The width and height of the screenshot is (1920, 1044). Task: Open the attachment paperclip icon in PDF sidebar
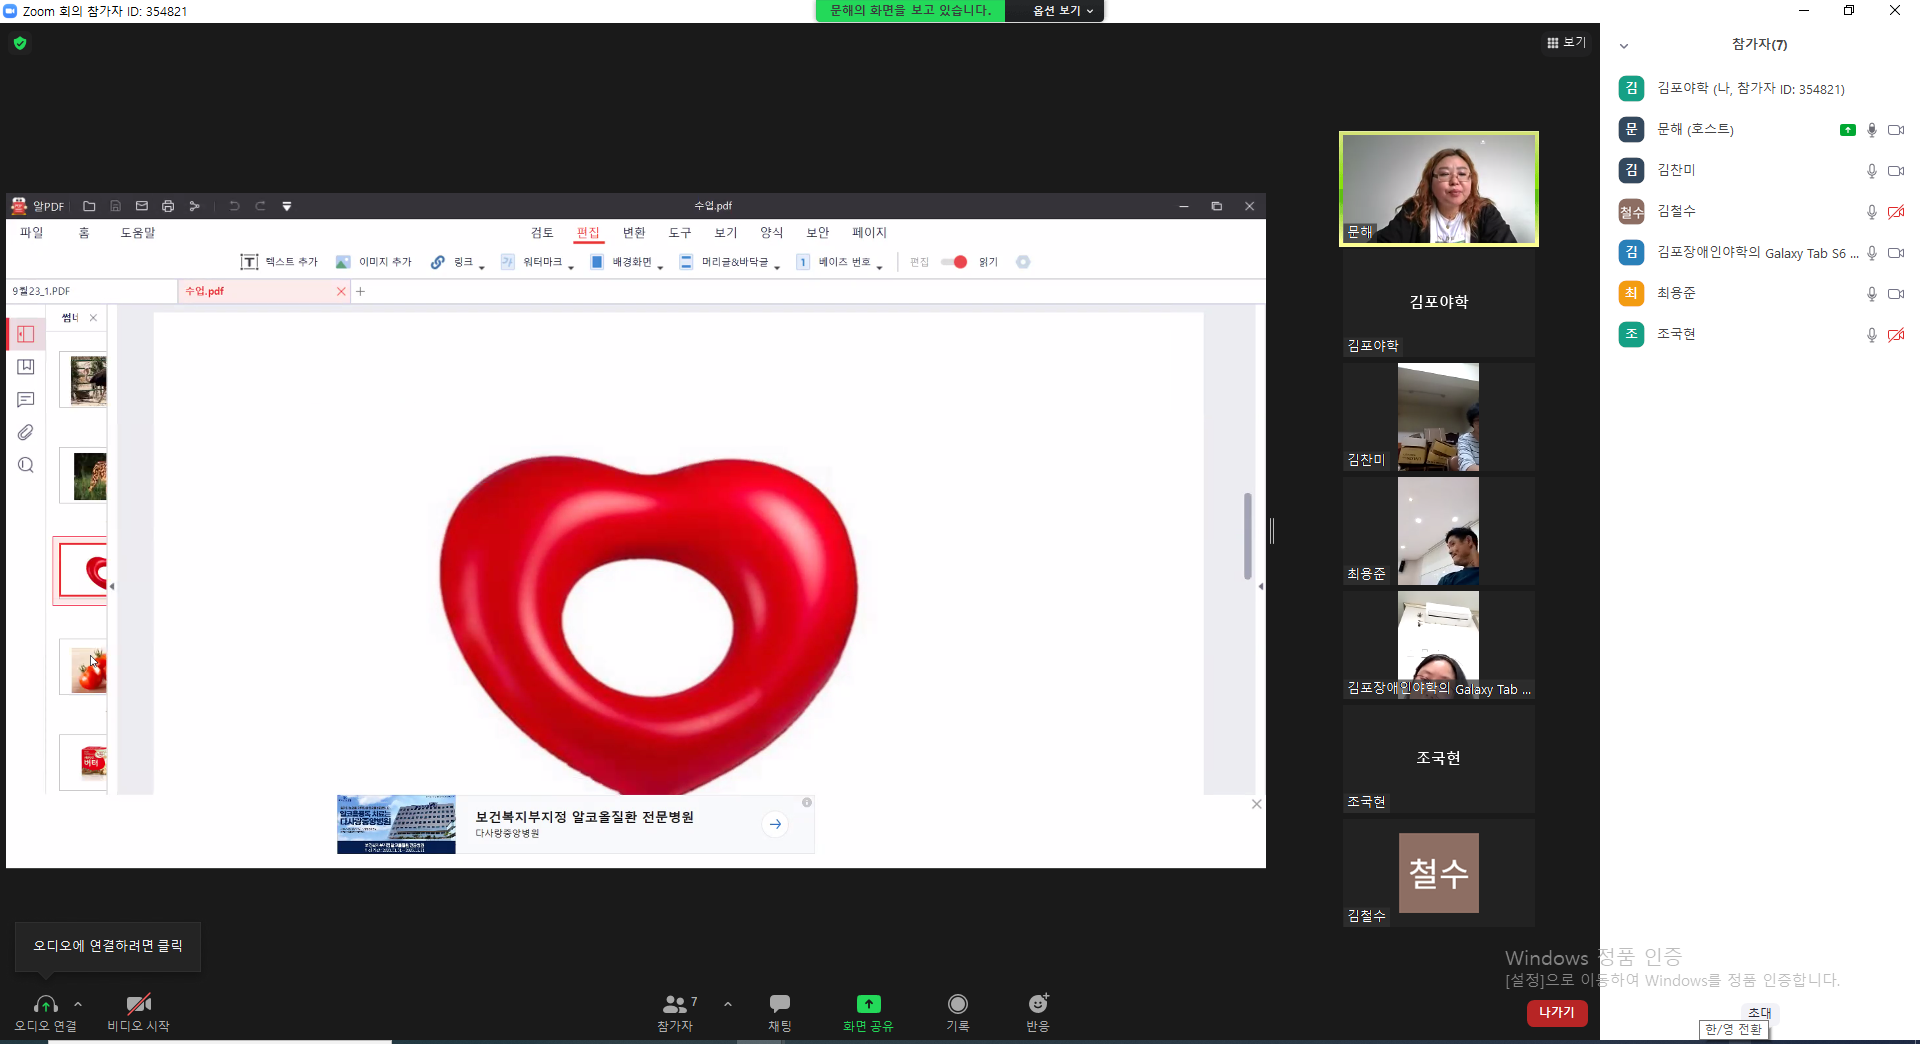click(x=26, y=433)
